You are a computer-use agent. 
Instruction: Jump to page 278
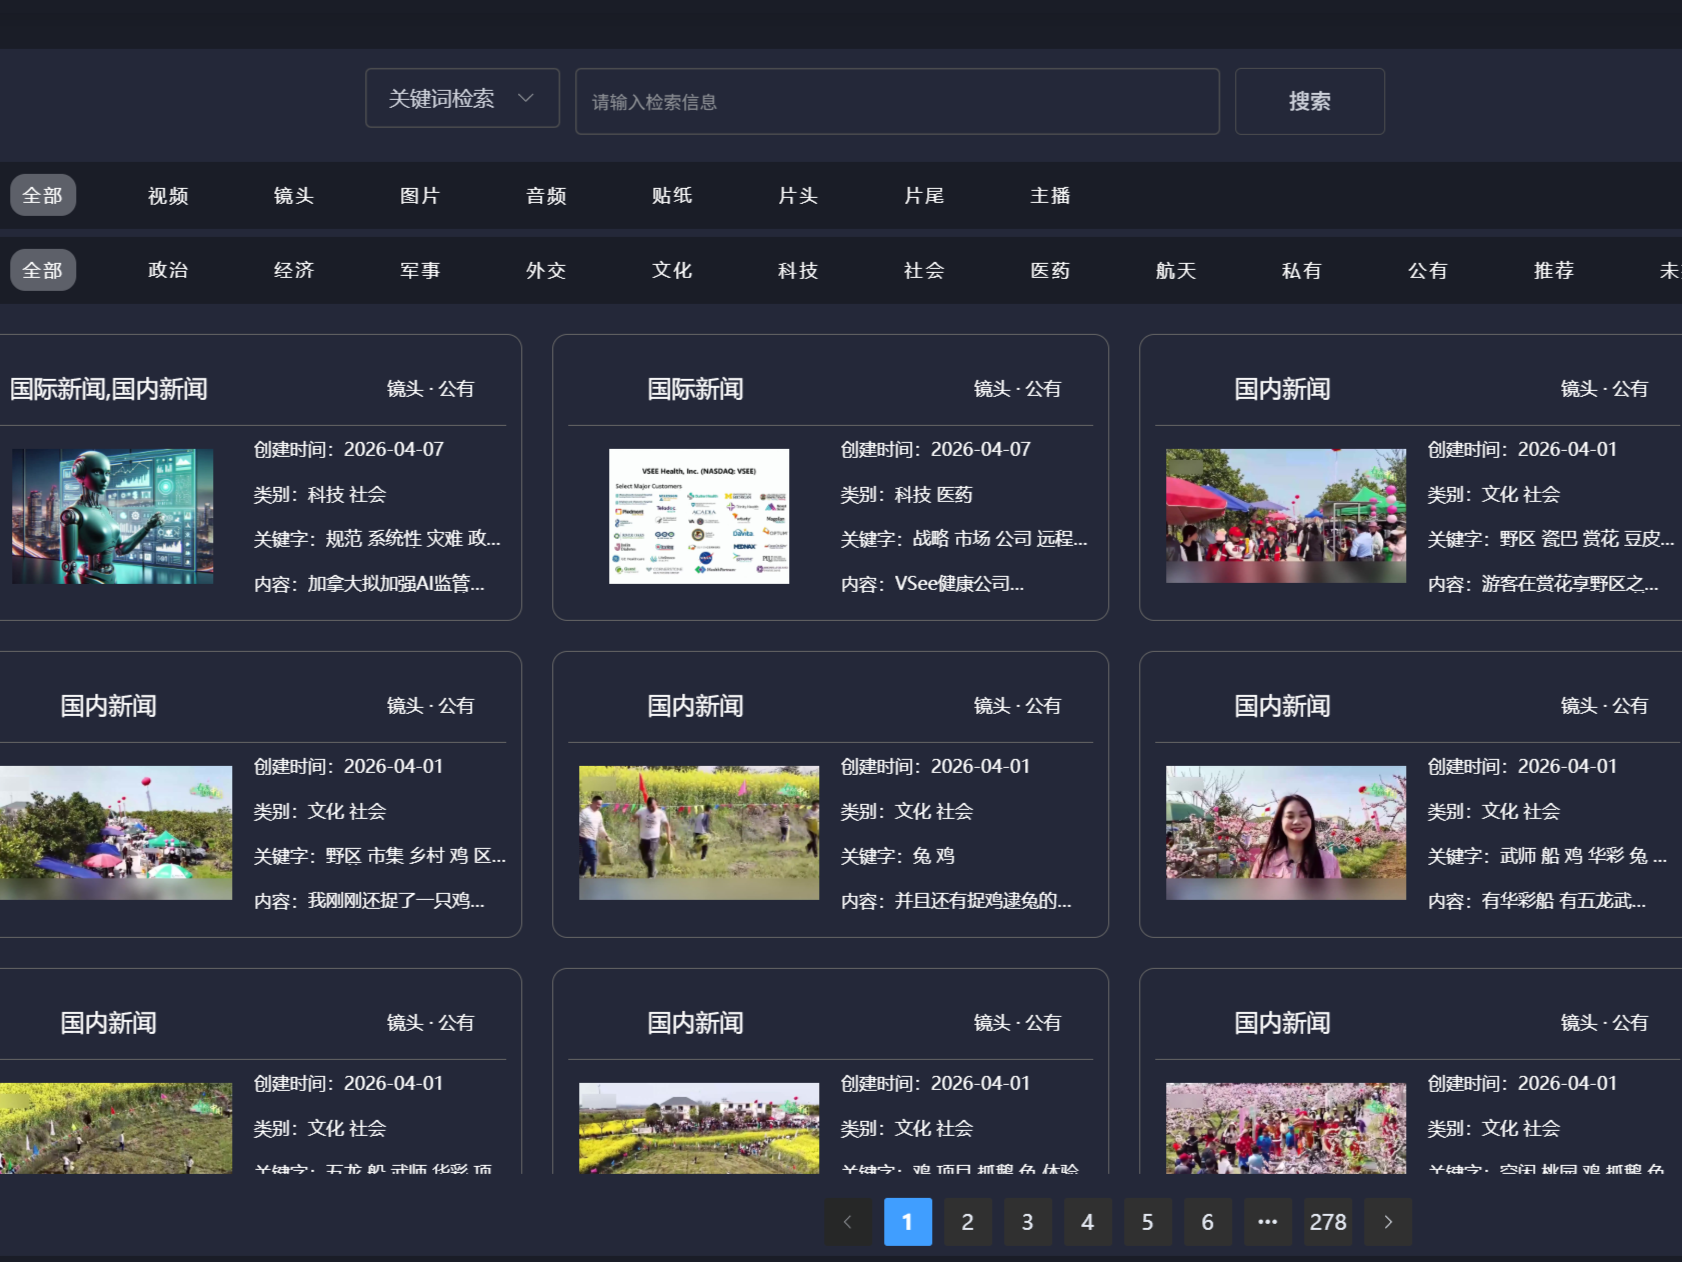pyautogui.click(x=1327, y=1222)
